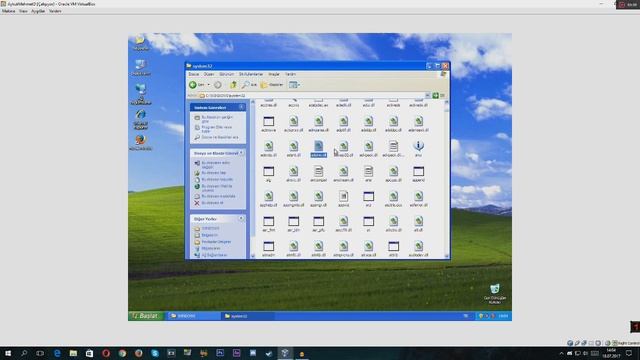
Task: Click the move this file (taşı) link
Action: 210,173
